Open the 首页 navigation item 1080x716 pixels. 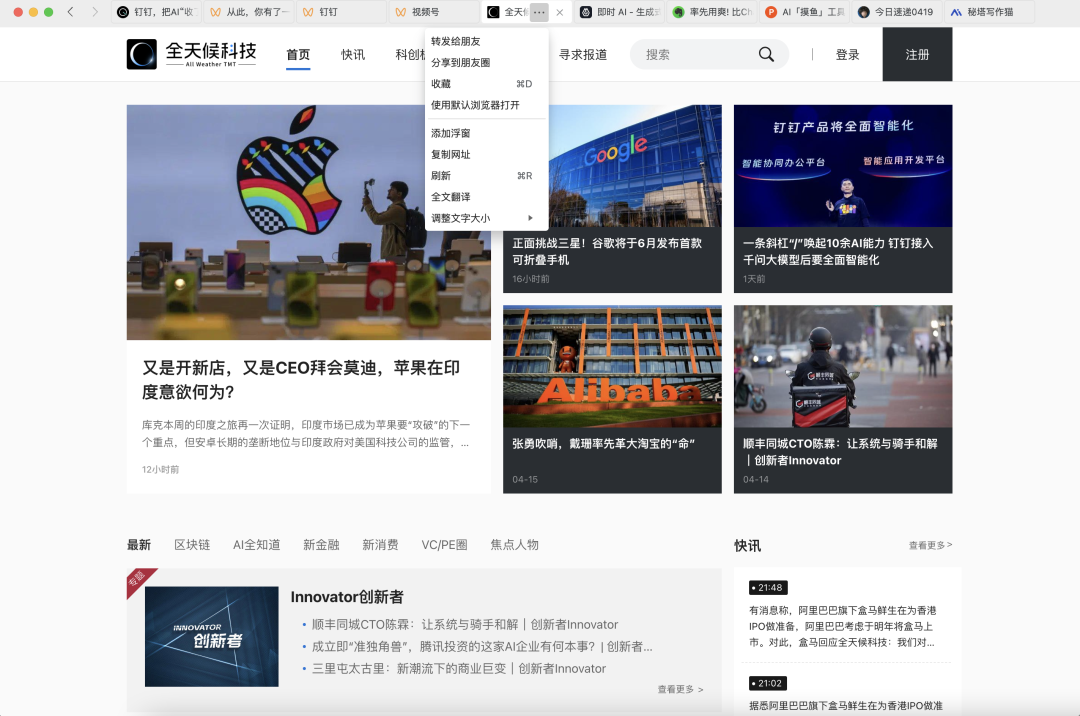pos(298,54)
